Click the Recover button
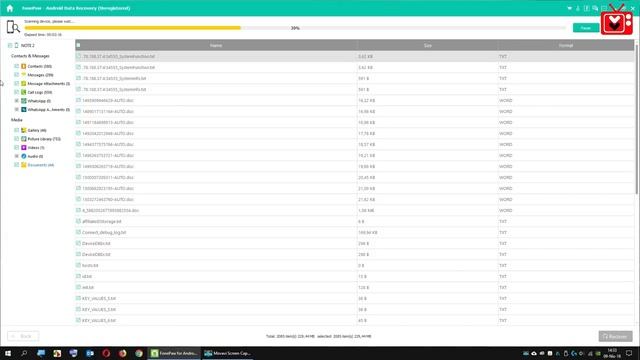 [x=616, y=336]
